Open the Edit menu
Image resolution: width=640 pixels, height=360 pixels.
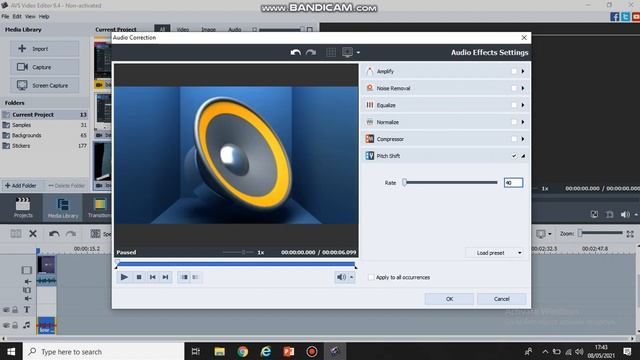(x=17, y=16)
